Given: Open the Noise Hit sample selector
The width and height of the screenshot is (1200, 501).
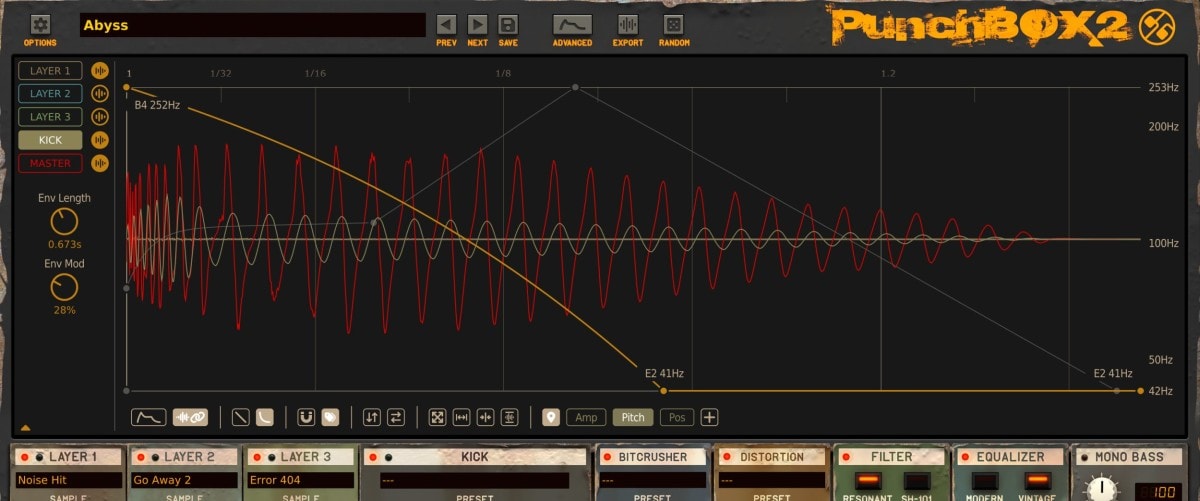Looking at the screenshot, I should [69, 480].
